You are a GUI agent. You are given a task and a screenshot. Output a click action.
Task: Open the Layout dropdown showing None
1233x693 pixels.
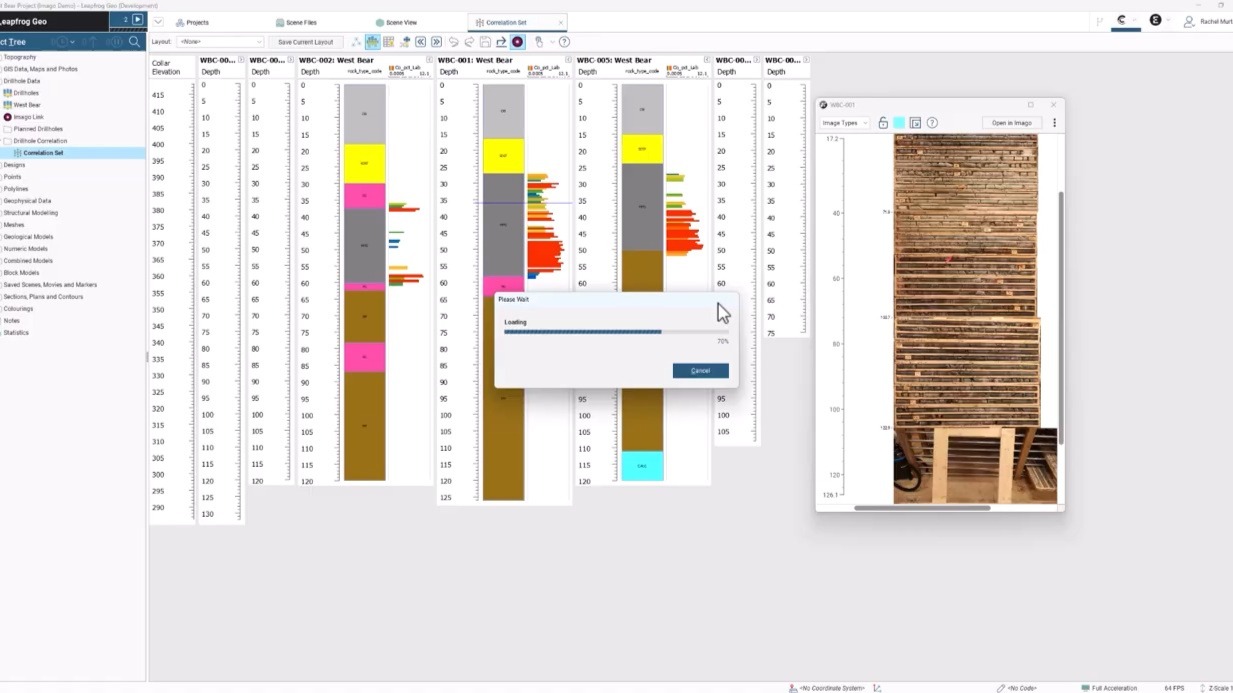[220, 42]
